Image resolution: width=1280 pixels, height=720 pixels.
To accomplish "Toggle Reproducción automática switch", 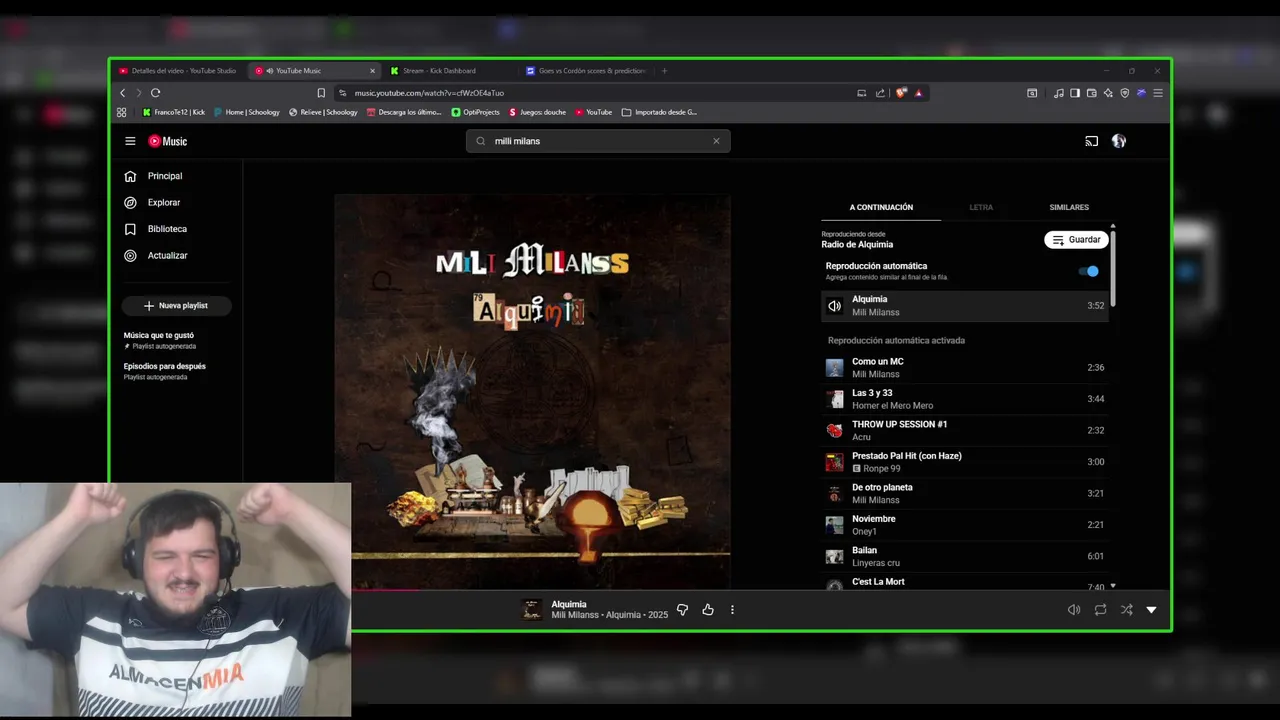I will coord(1089,271).
